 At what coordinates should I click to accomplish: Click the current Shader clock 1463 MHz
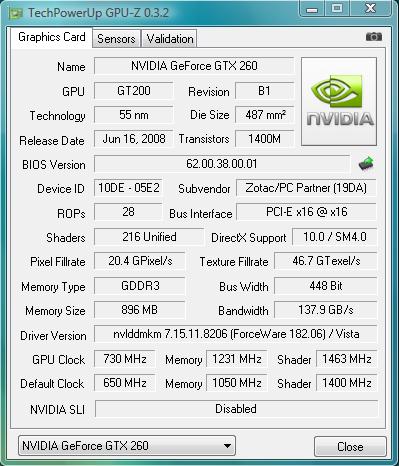(346, 359)
